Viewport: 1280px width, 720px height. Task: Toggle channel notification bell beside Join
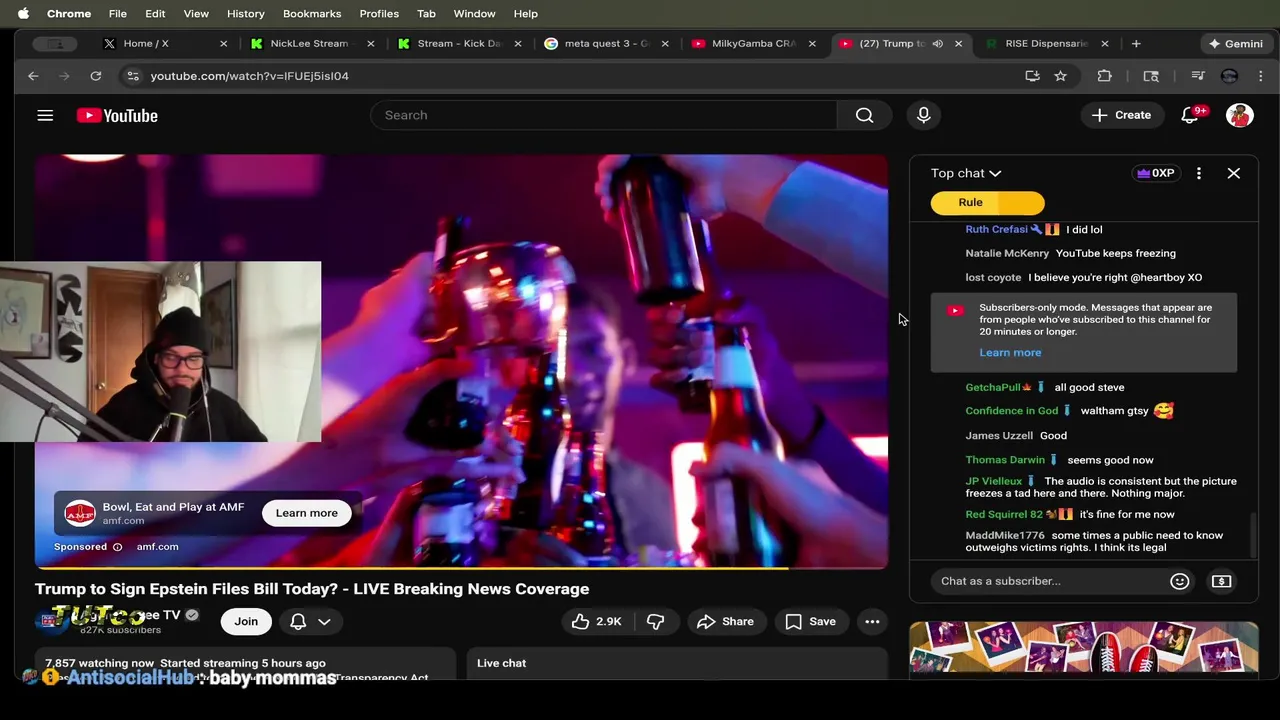(298, 621)
